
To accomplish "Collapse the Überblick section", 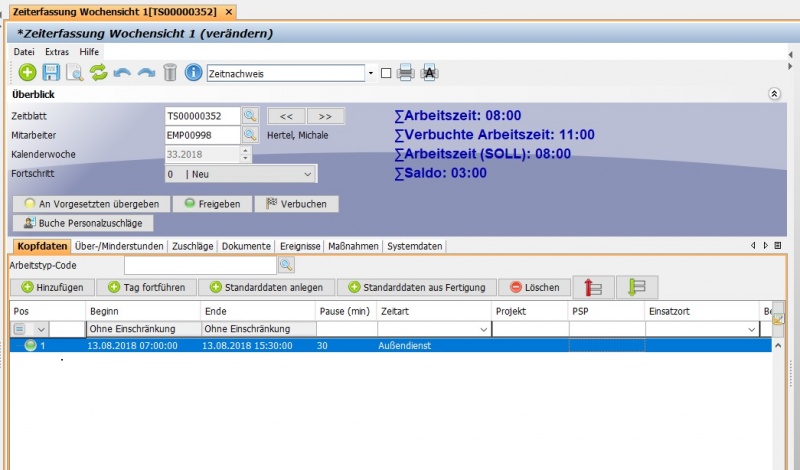I will pyautogui.click(x=773, y=94).
